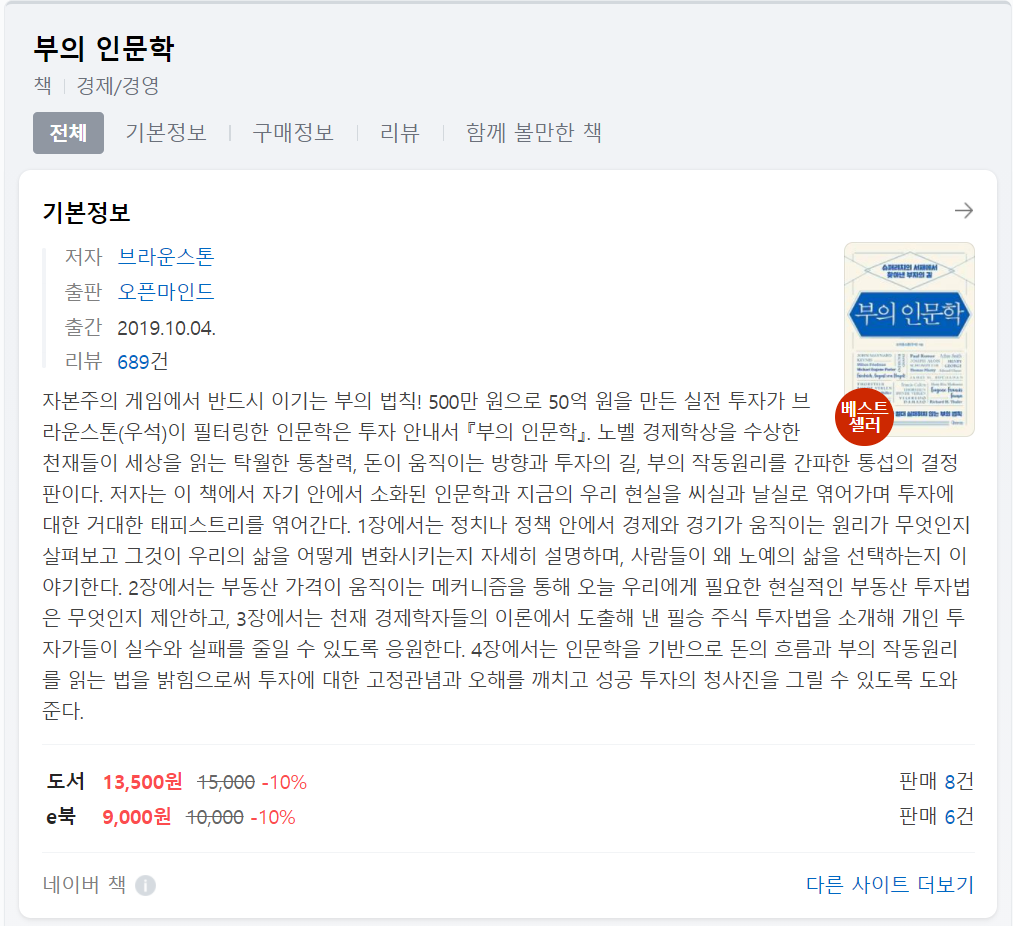Click the struck-through price 15,000
The image size is (1013, 926).
click(226, 783)
